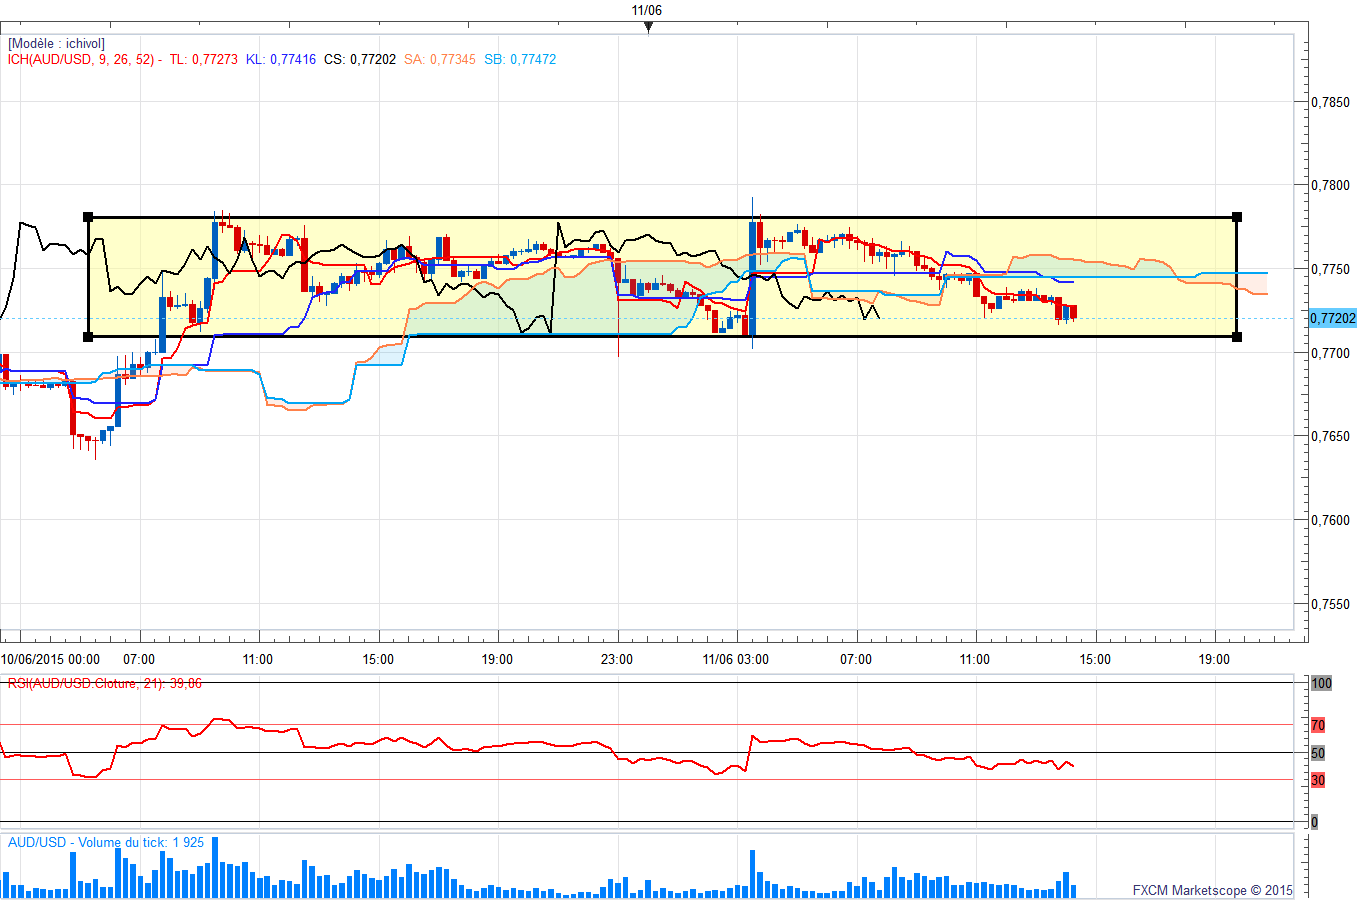Click the 11/06 03:00 time axis label
This screenshot has height=900, width=1366.
coord(736,659)
